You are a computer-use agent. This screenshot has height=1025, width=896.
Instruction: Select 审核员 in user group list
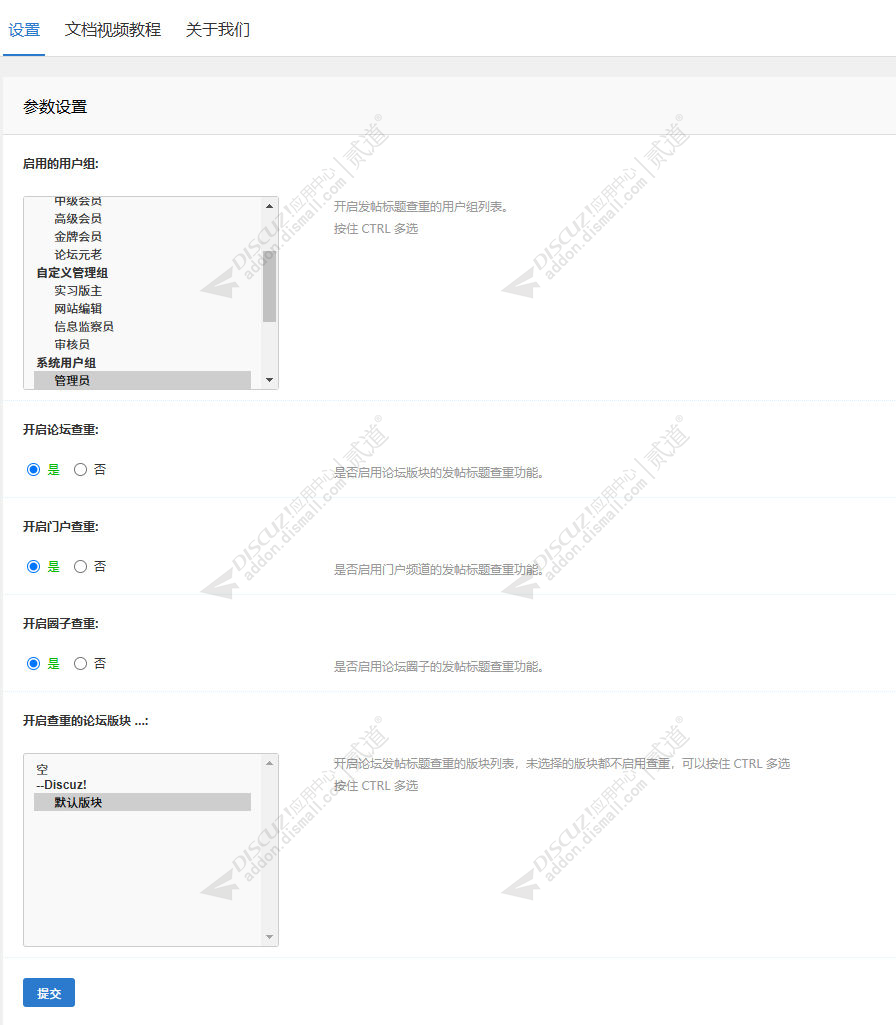pyautogui.click(x=142, y=344)
